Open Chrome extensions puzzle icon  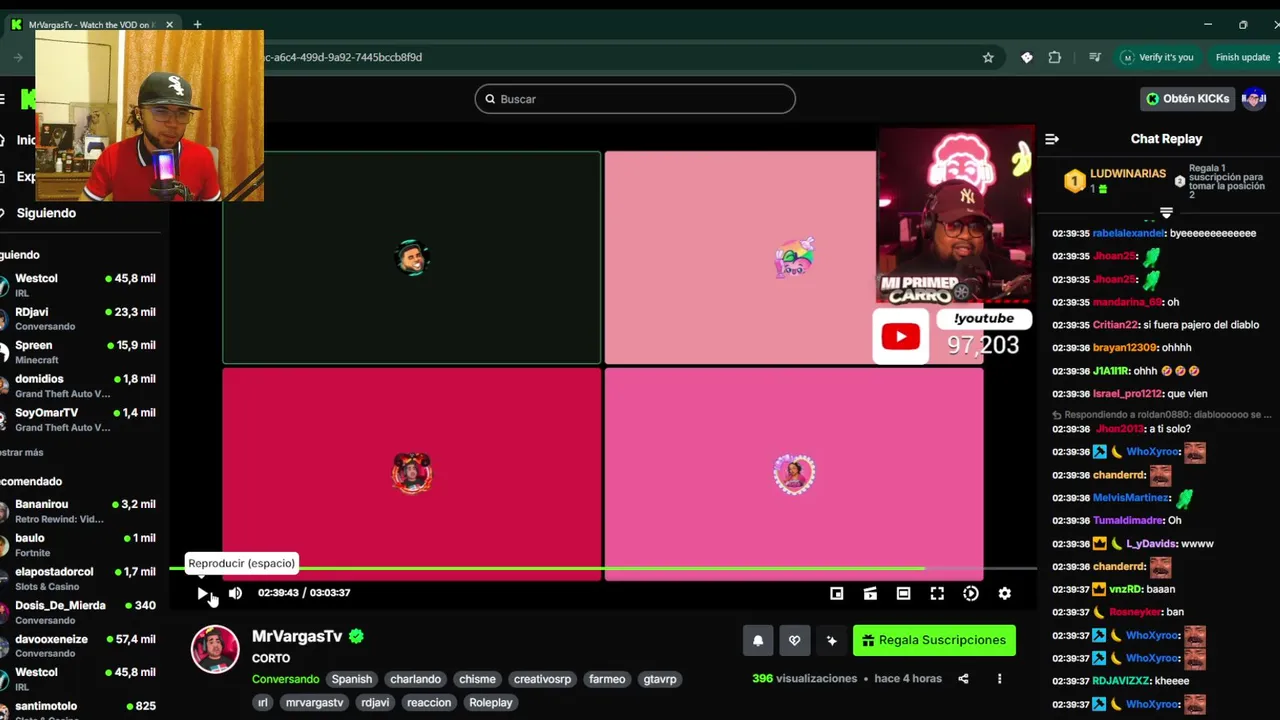(x=1054, y=57)
